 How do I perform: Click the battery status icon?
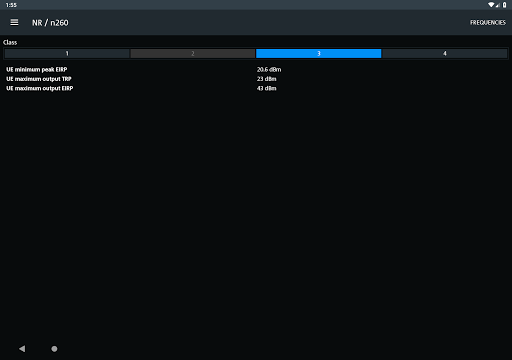click(505, 5)
